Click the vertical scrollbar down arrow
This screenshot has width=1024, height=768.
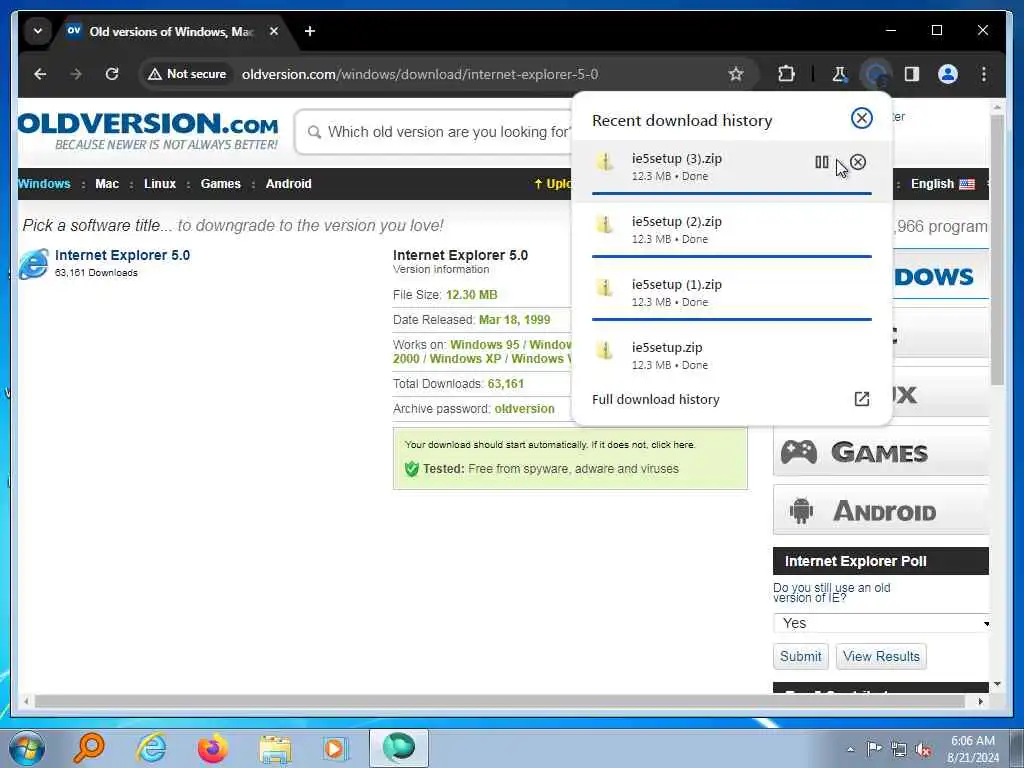pyautogui.click(x=997, y=684)
